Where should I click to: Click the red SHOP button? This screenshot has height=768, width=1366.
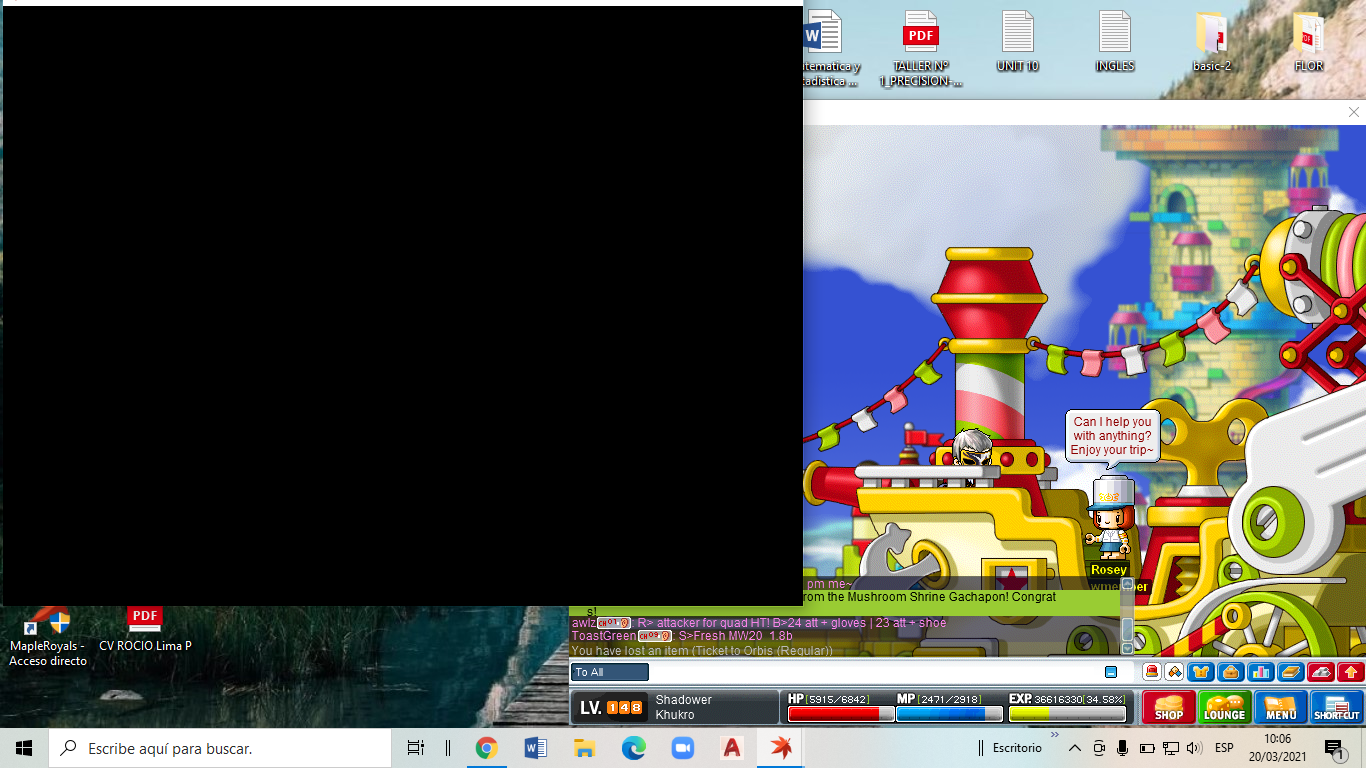1168,707
